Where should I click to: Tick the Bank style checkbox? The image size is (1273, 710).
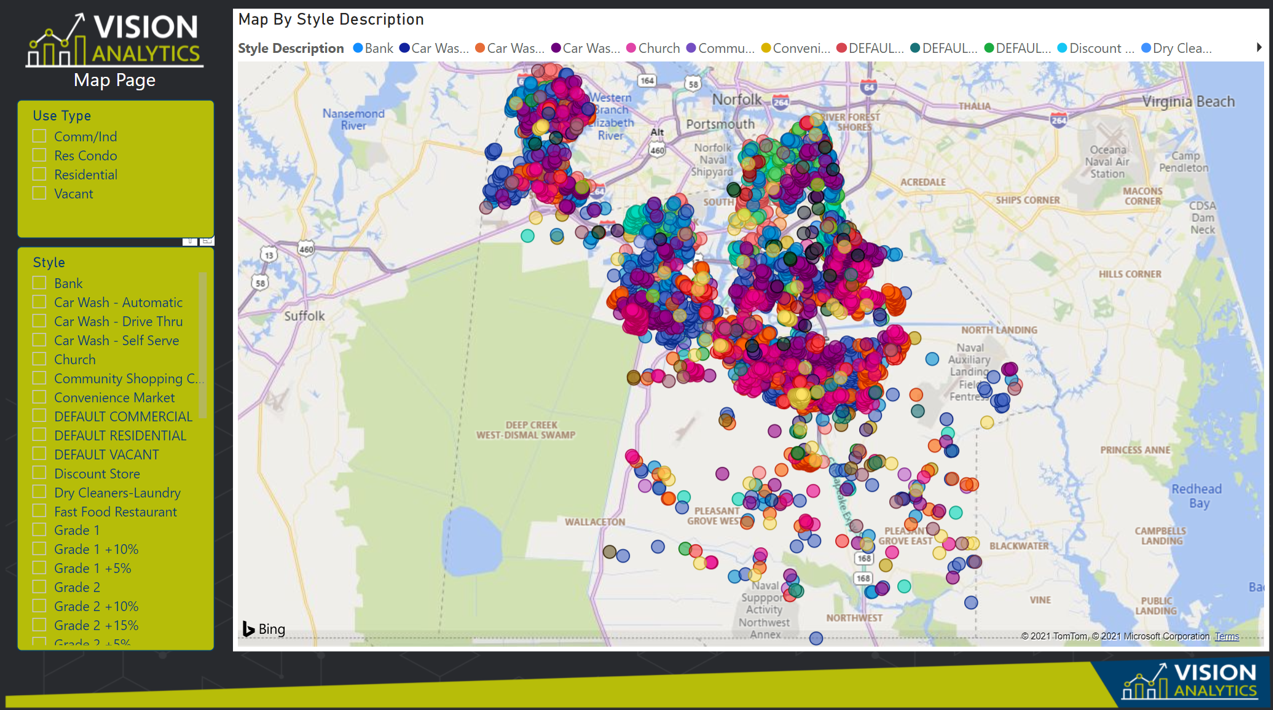point(39,283)
